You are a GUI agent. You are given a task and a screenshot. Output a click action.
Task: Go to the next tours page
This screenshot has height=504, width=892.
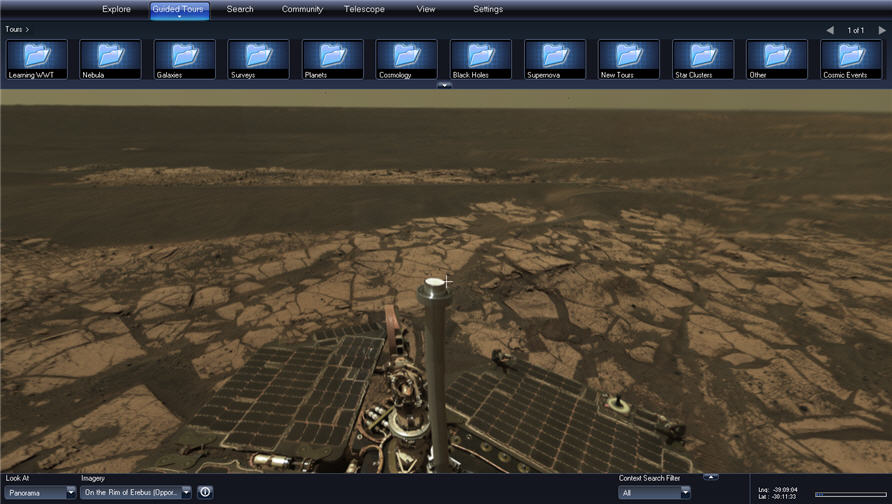click(x=881, y=30)
